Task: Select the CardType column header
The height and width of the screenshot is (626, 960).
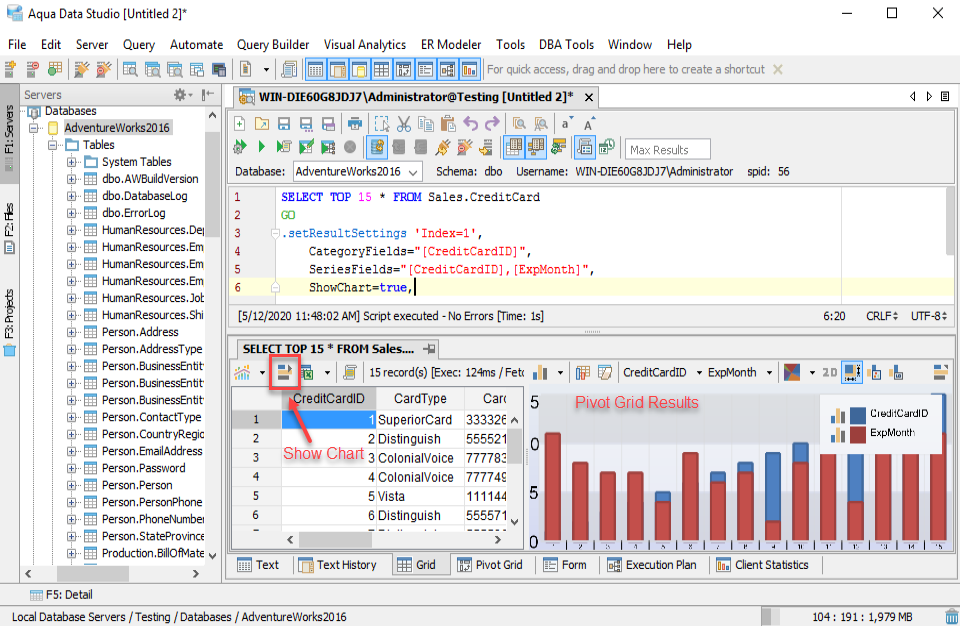Action: [420, 399]
